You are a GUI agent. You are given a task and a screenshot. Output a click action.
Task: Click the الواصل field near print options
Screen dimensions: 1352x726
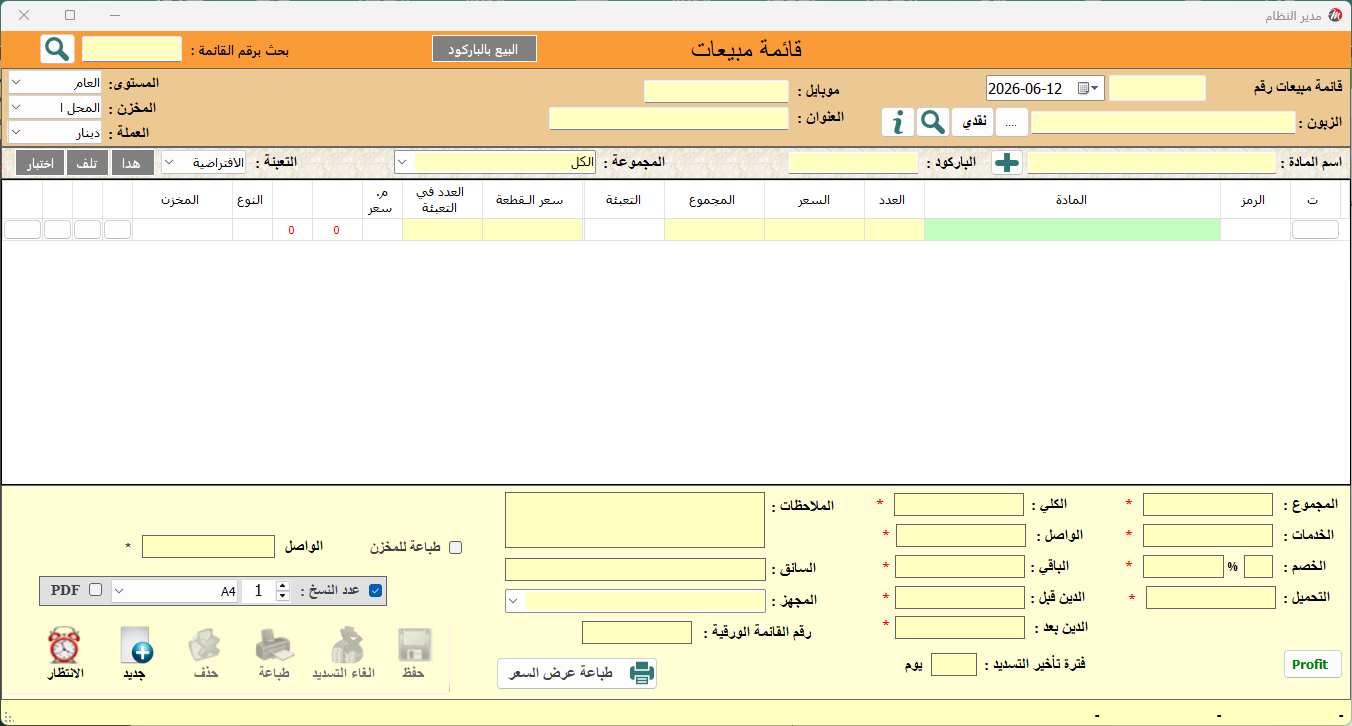click(208, 546)
